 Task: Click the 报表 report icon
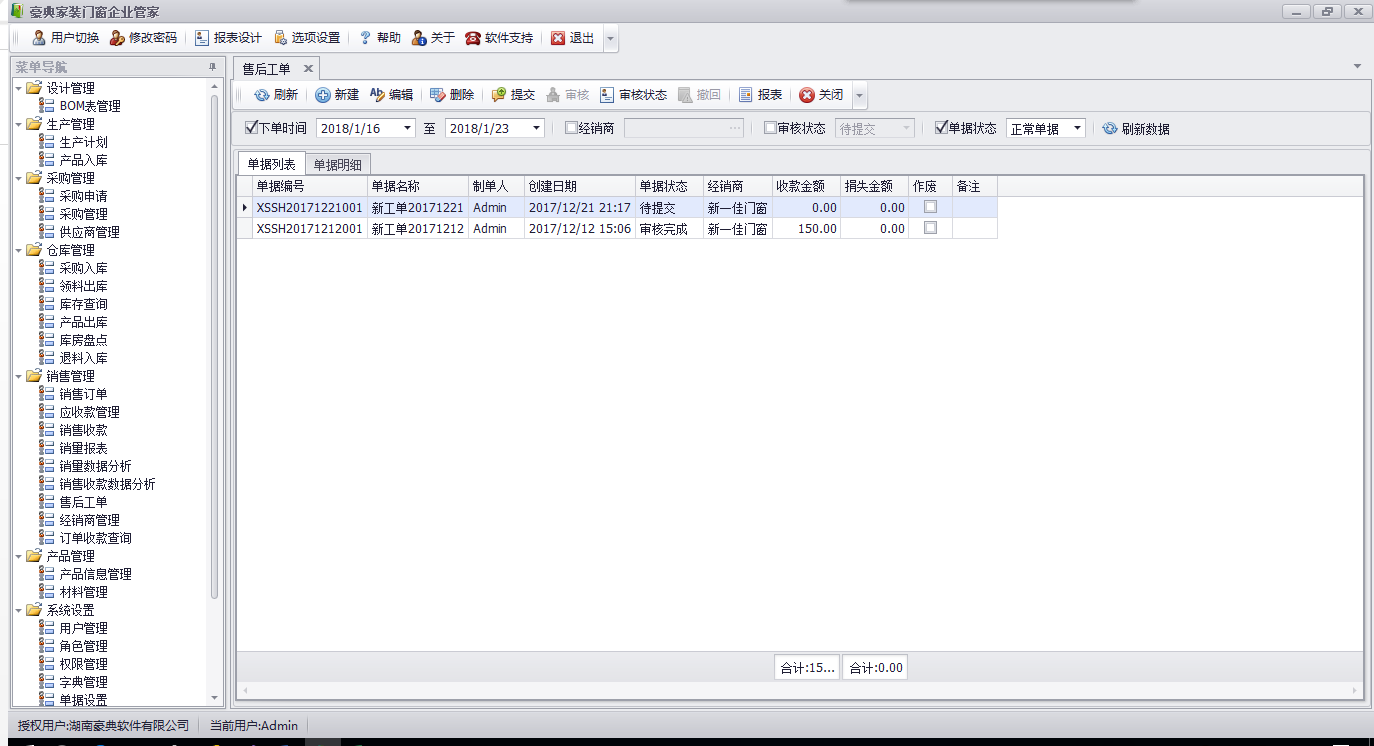(746, 95)
